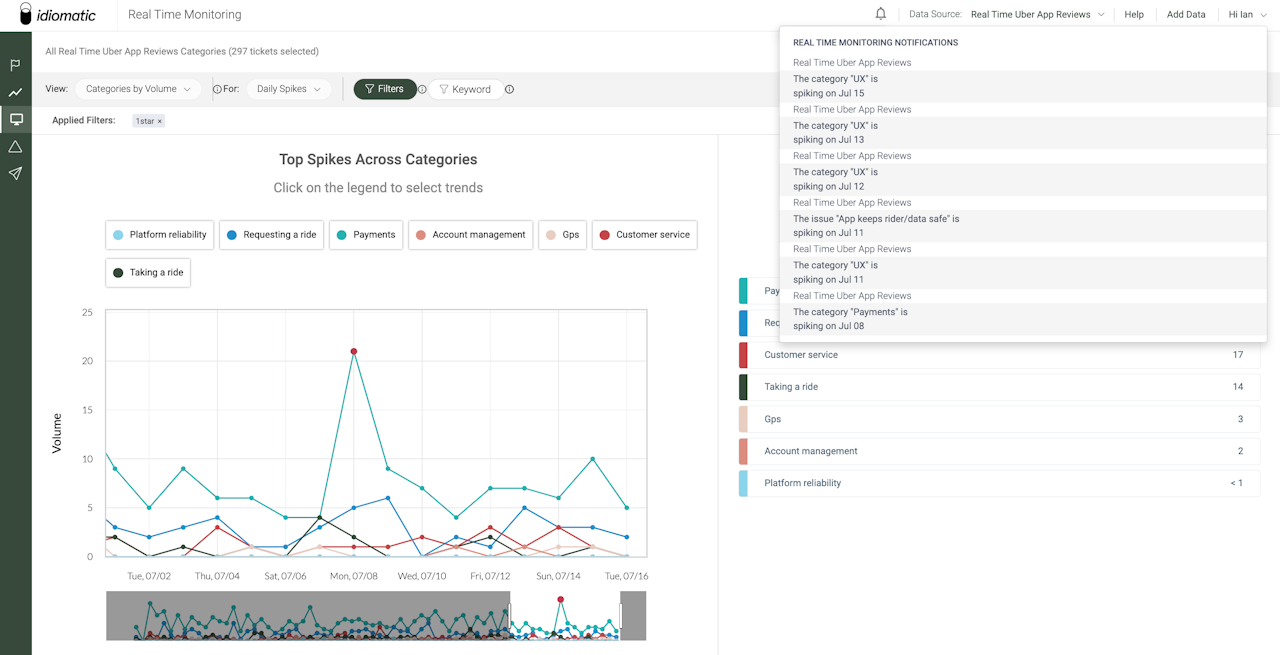Expand the Categories by Volume dropdown
Viewport: 1280px width, 655px height.
(138, 89)
